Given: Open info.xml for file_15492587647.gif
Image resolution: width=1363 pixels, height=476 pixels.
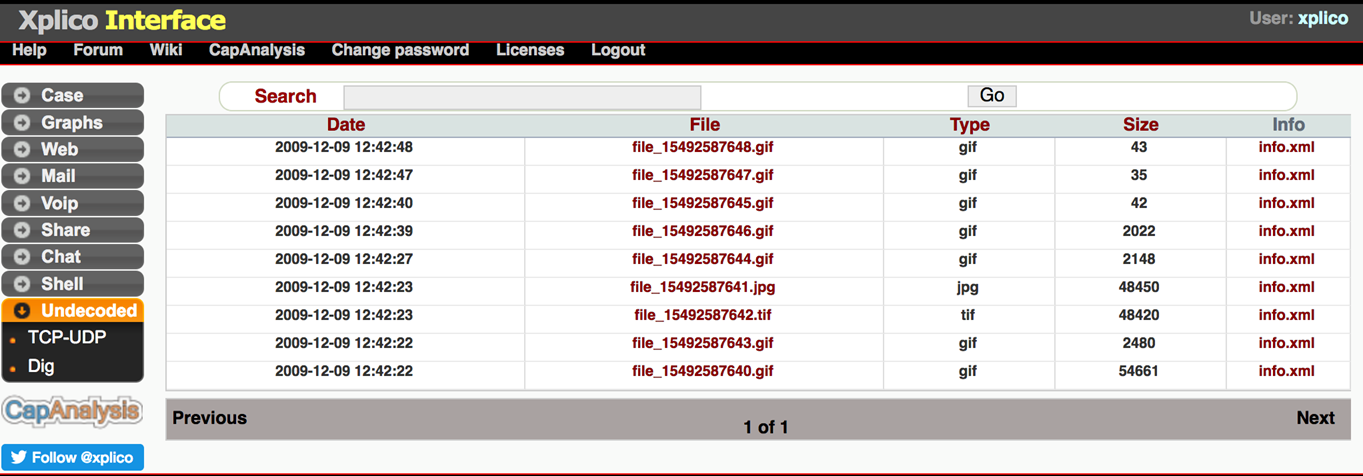Looking at the screenshot, I should 1287,175.
